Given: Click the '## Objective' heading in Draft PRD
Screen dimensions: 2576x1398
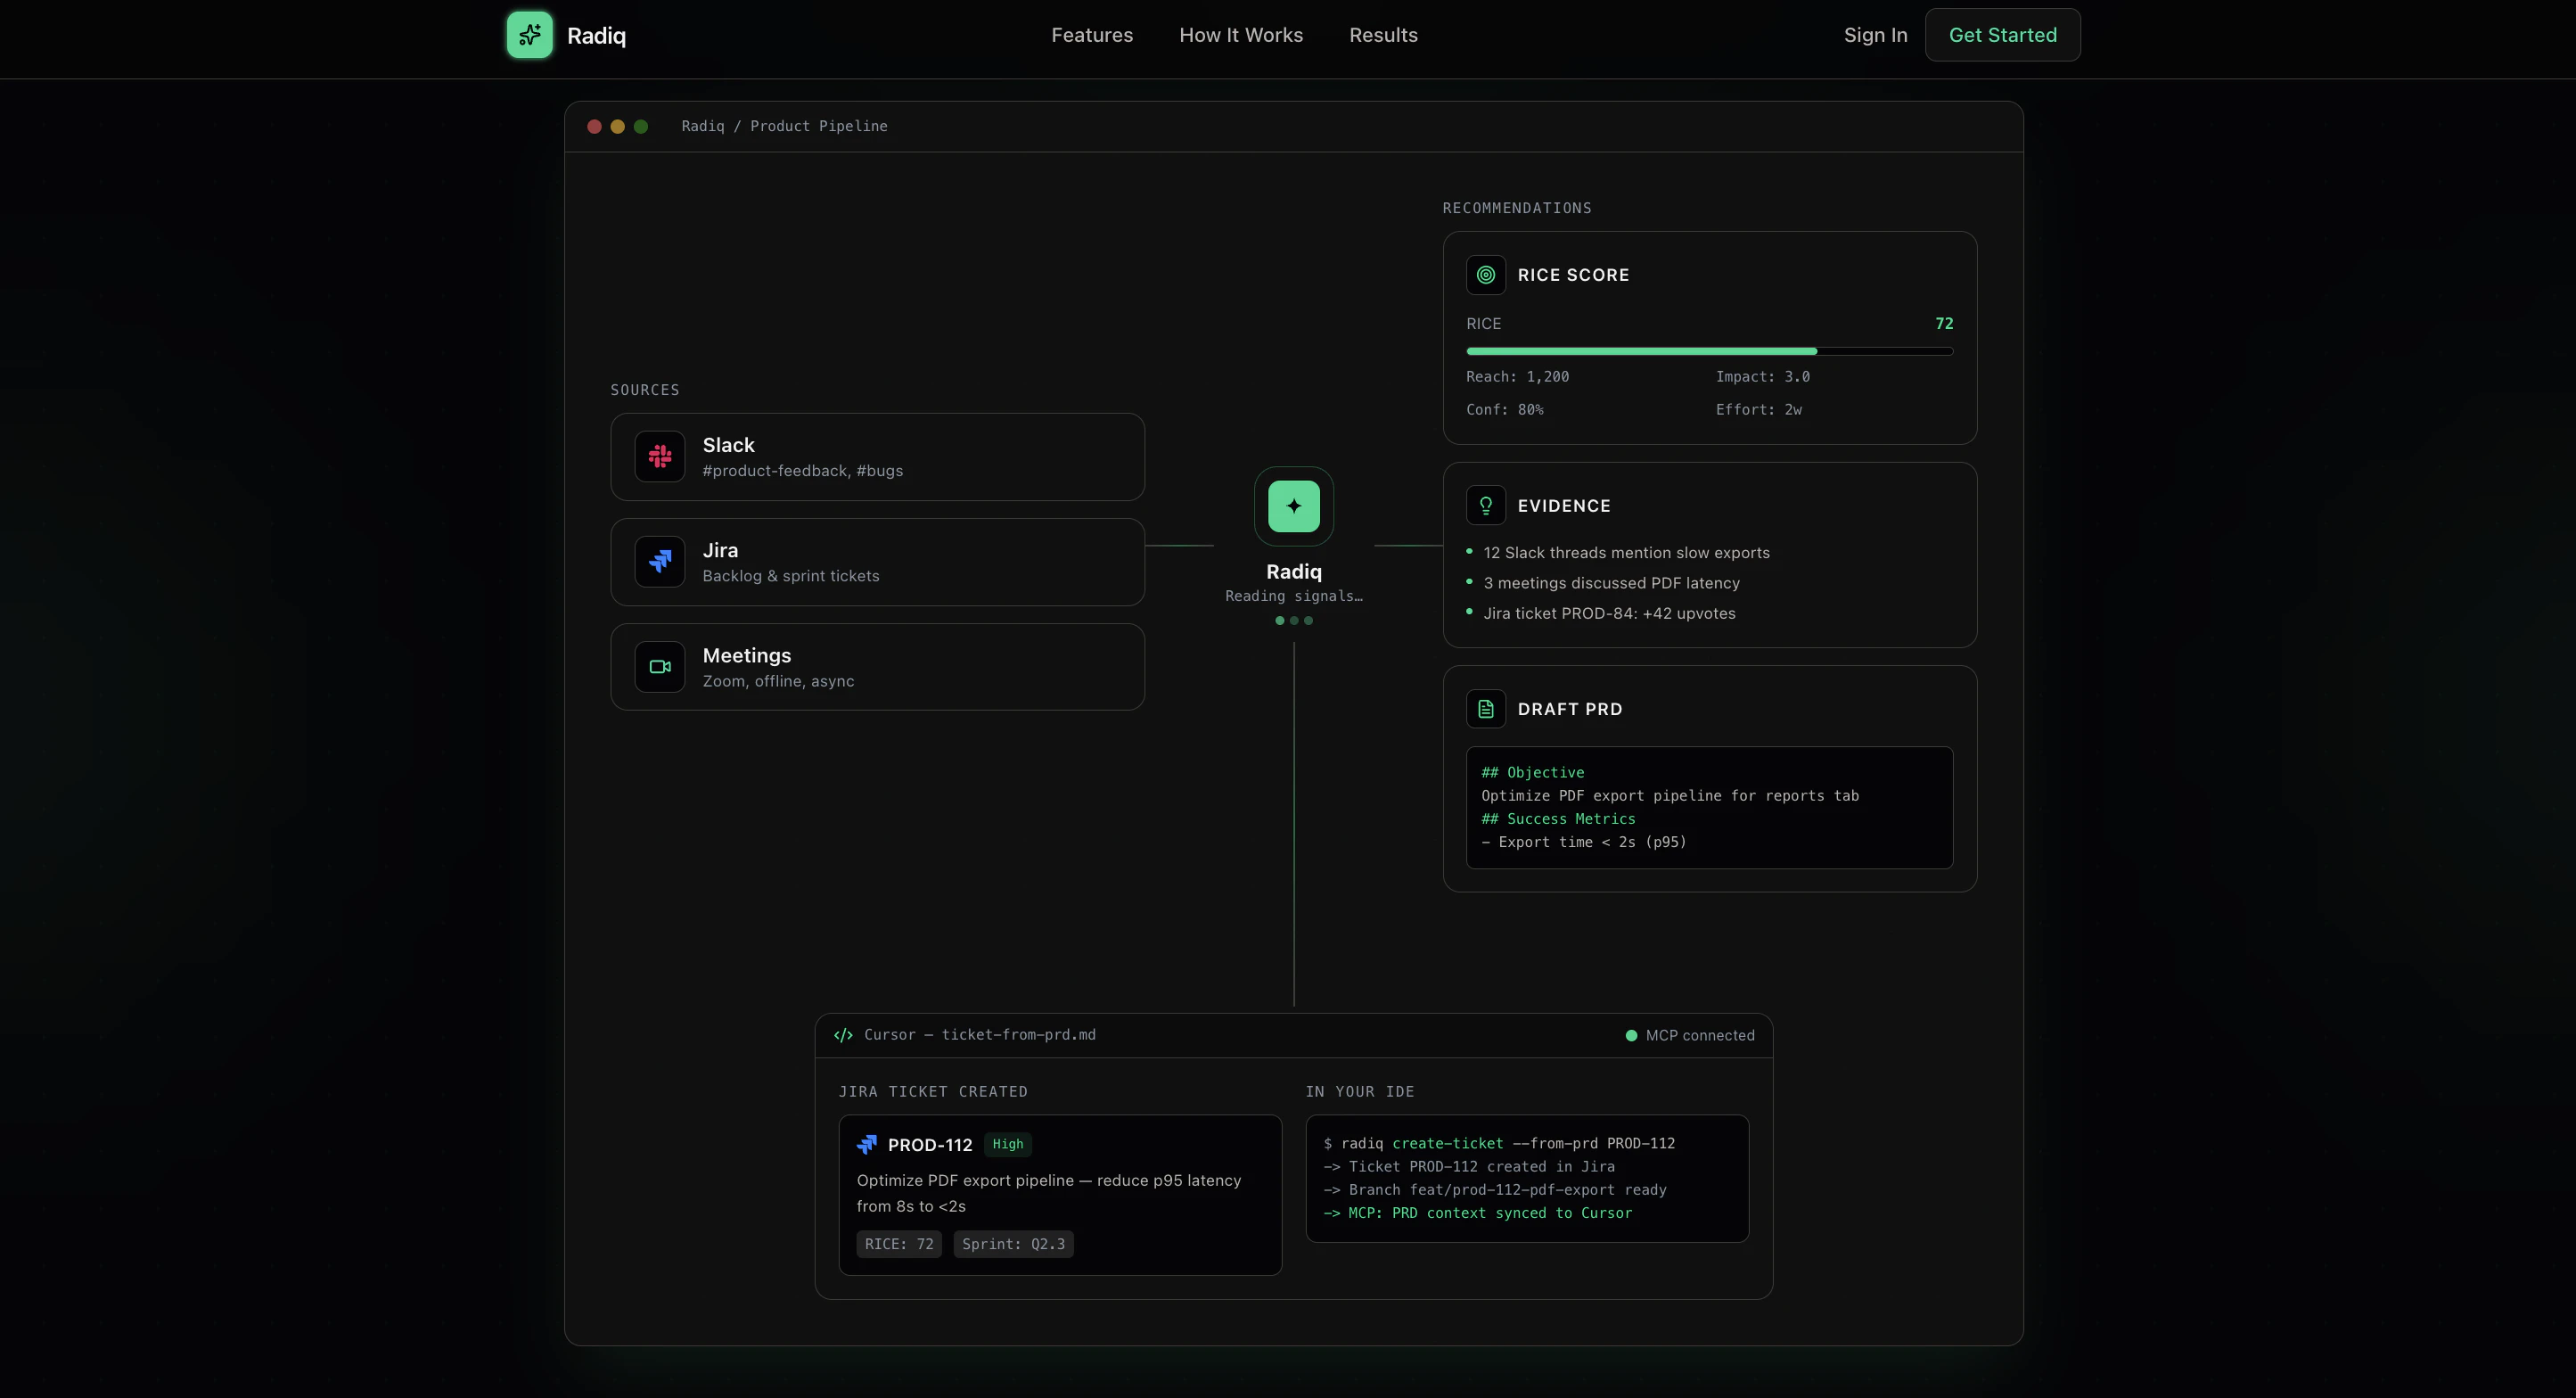Looking at the screenshot, I should (1532, 772).
